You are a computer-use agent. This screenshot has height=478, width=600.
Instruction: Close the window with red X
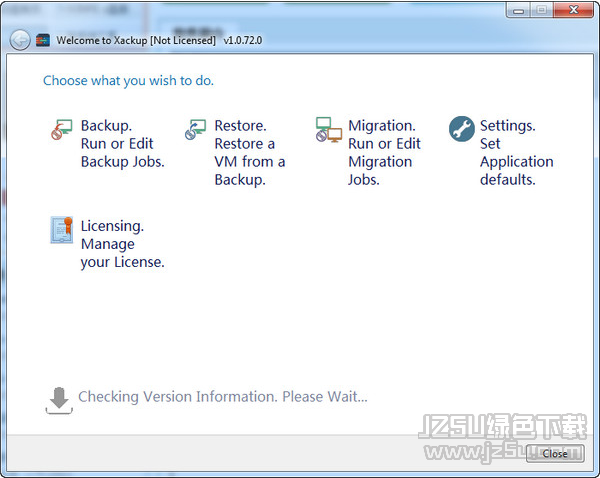573,10
